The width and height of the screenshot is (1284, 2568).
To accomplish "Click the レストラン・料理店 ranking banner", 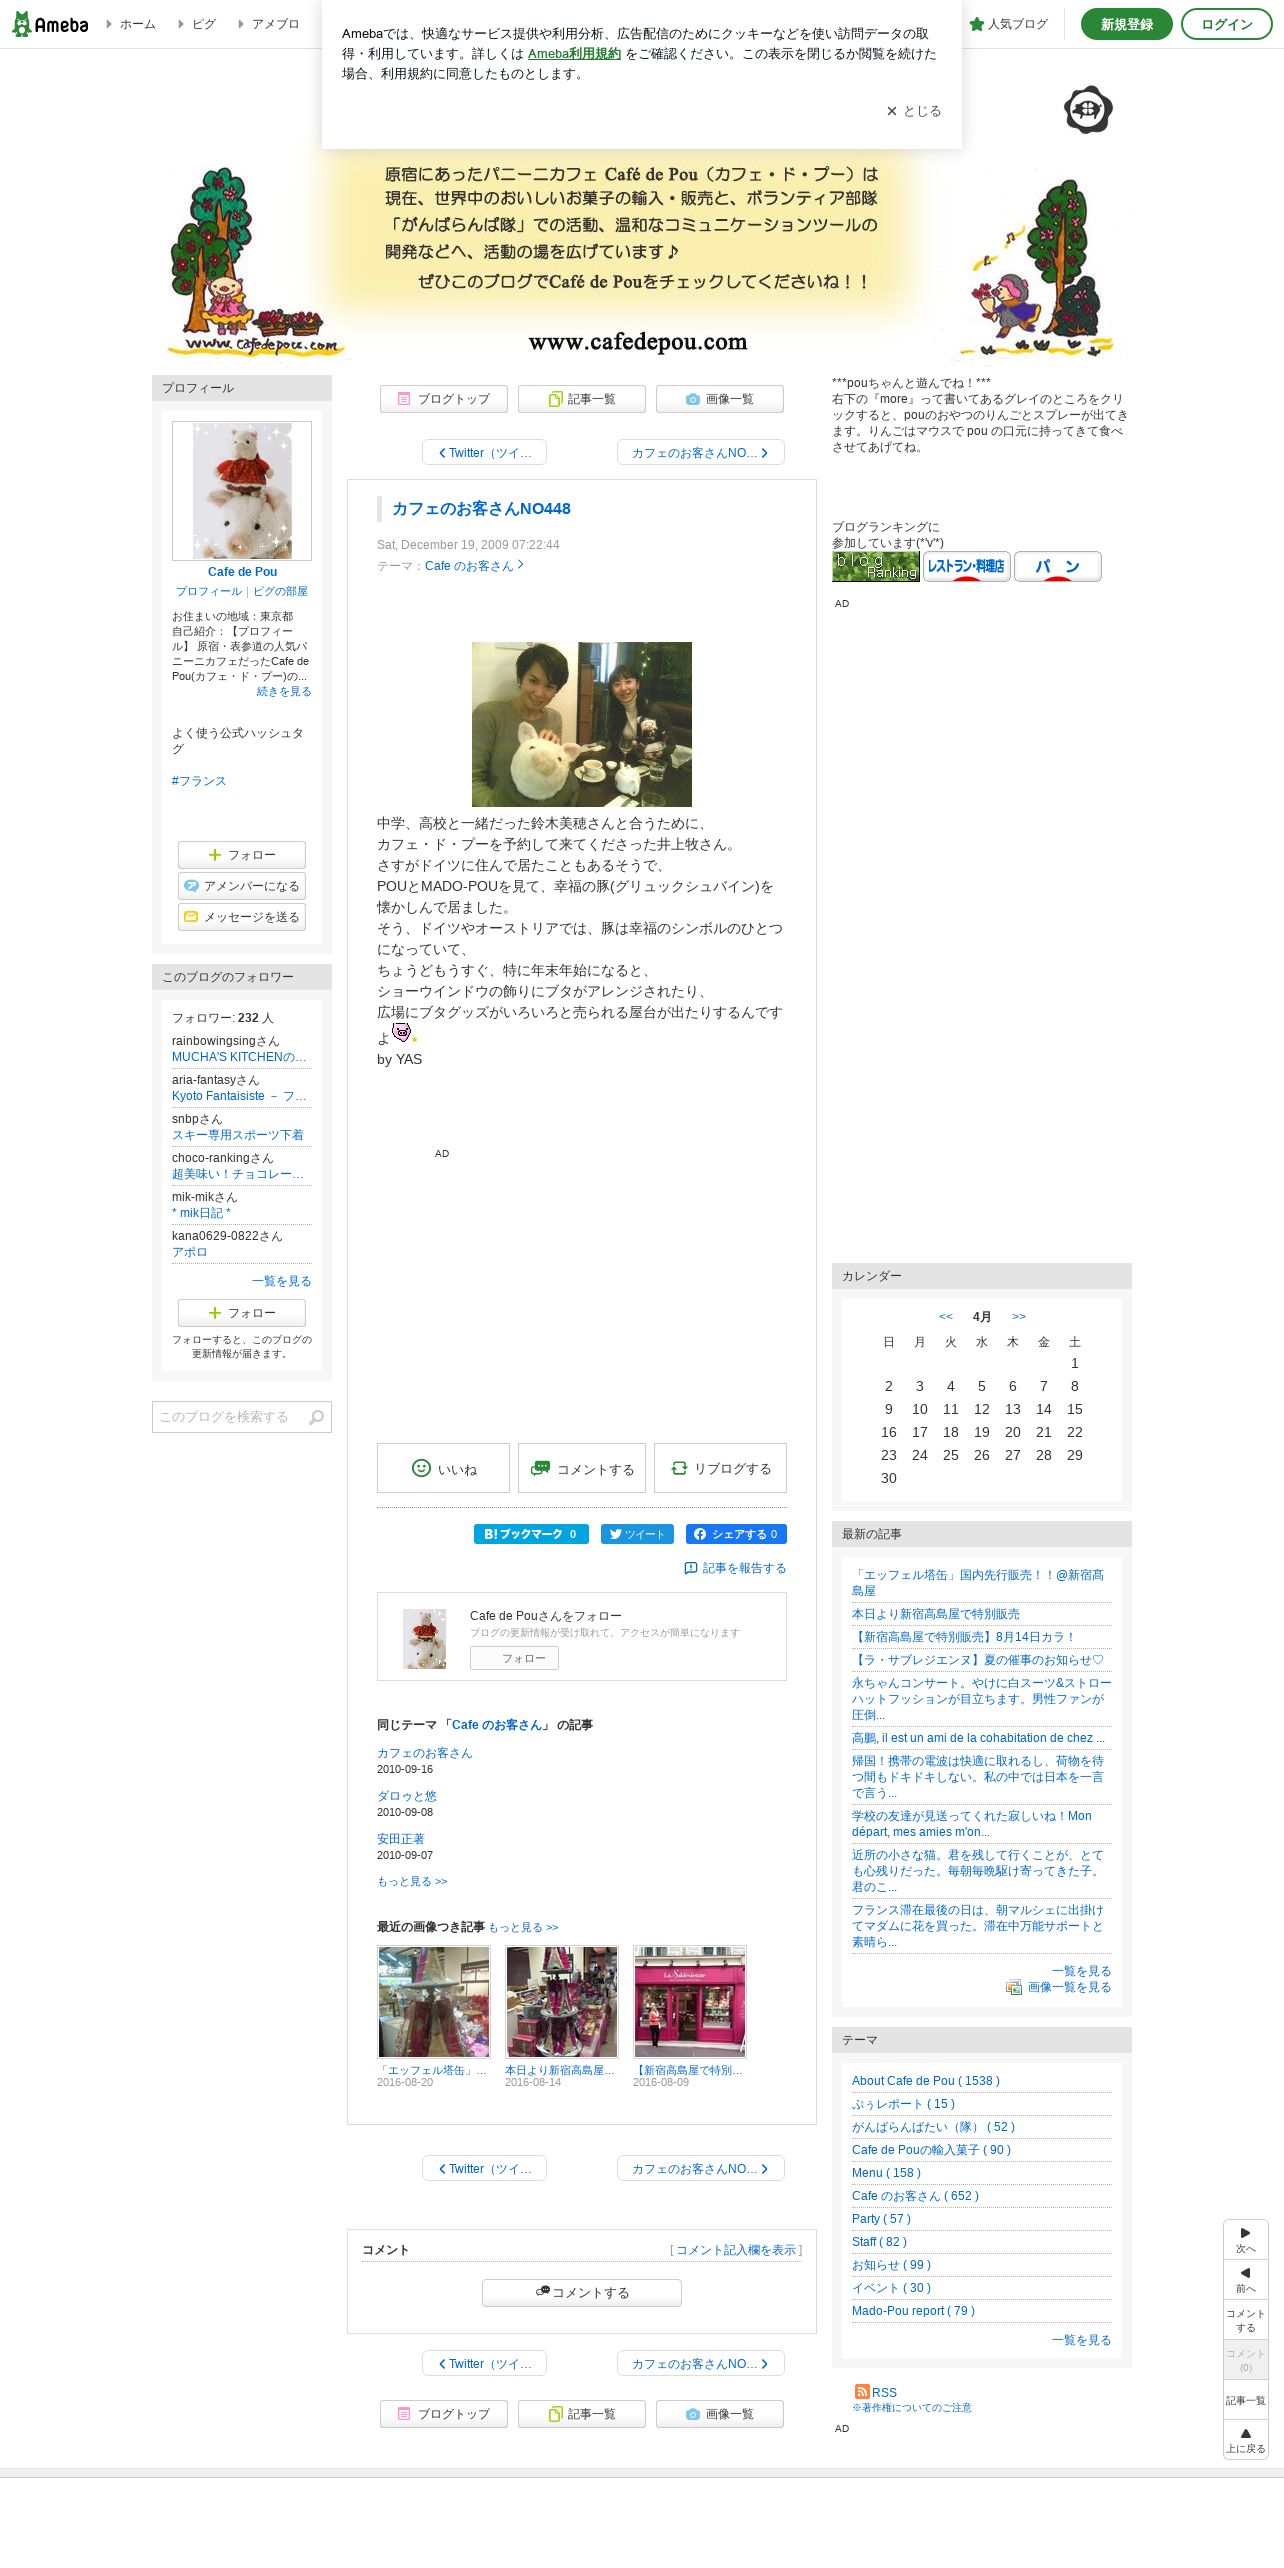I will point(967,567).
